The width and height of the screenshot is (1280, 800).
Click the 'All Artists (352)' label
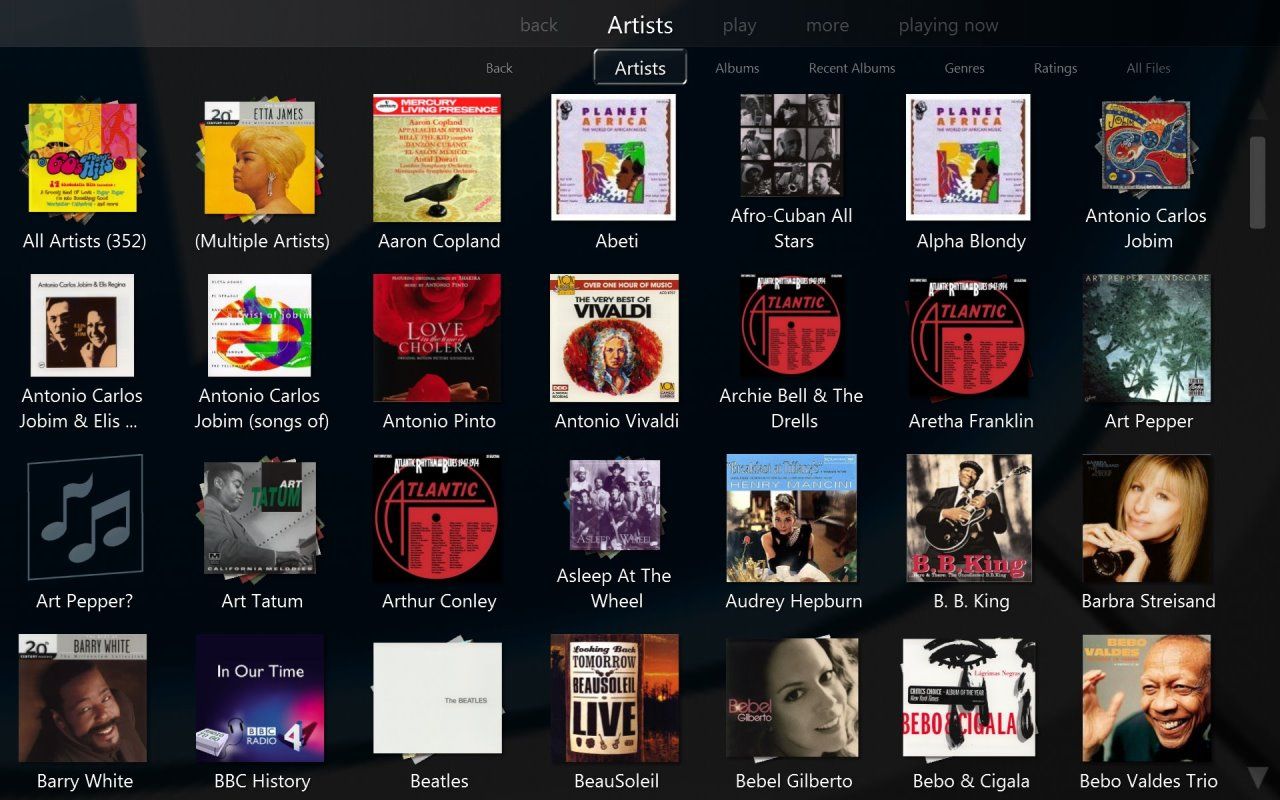(x=85, y=241)
